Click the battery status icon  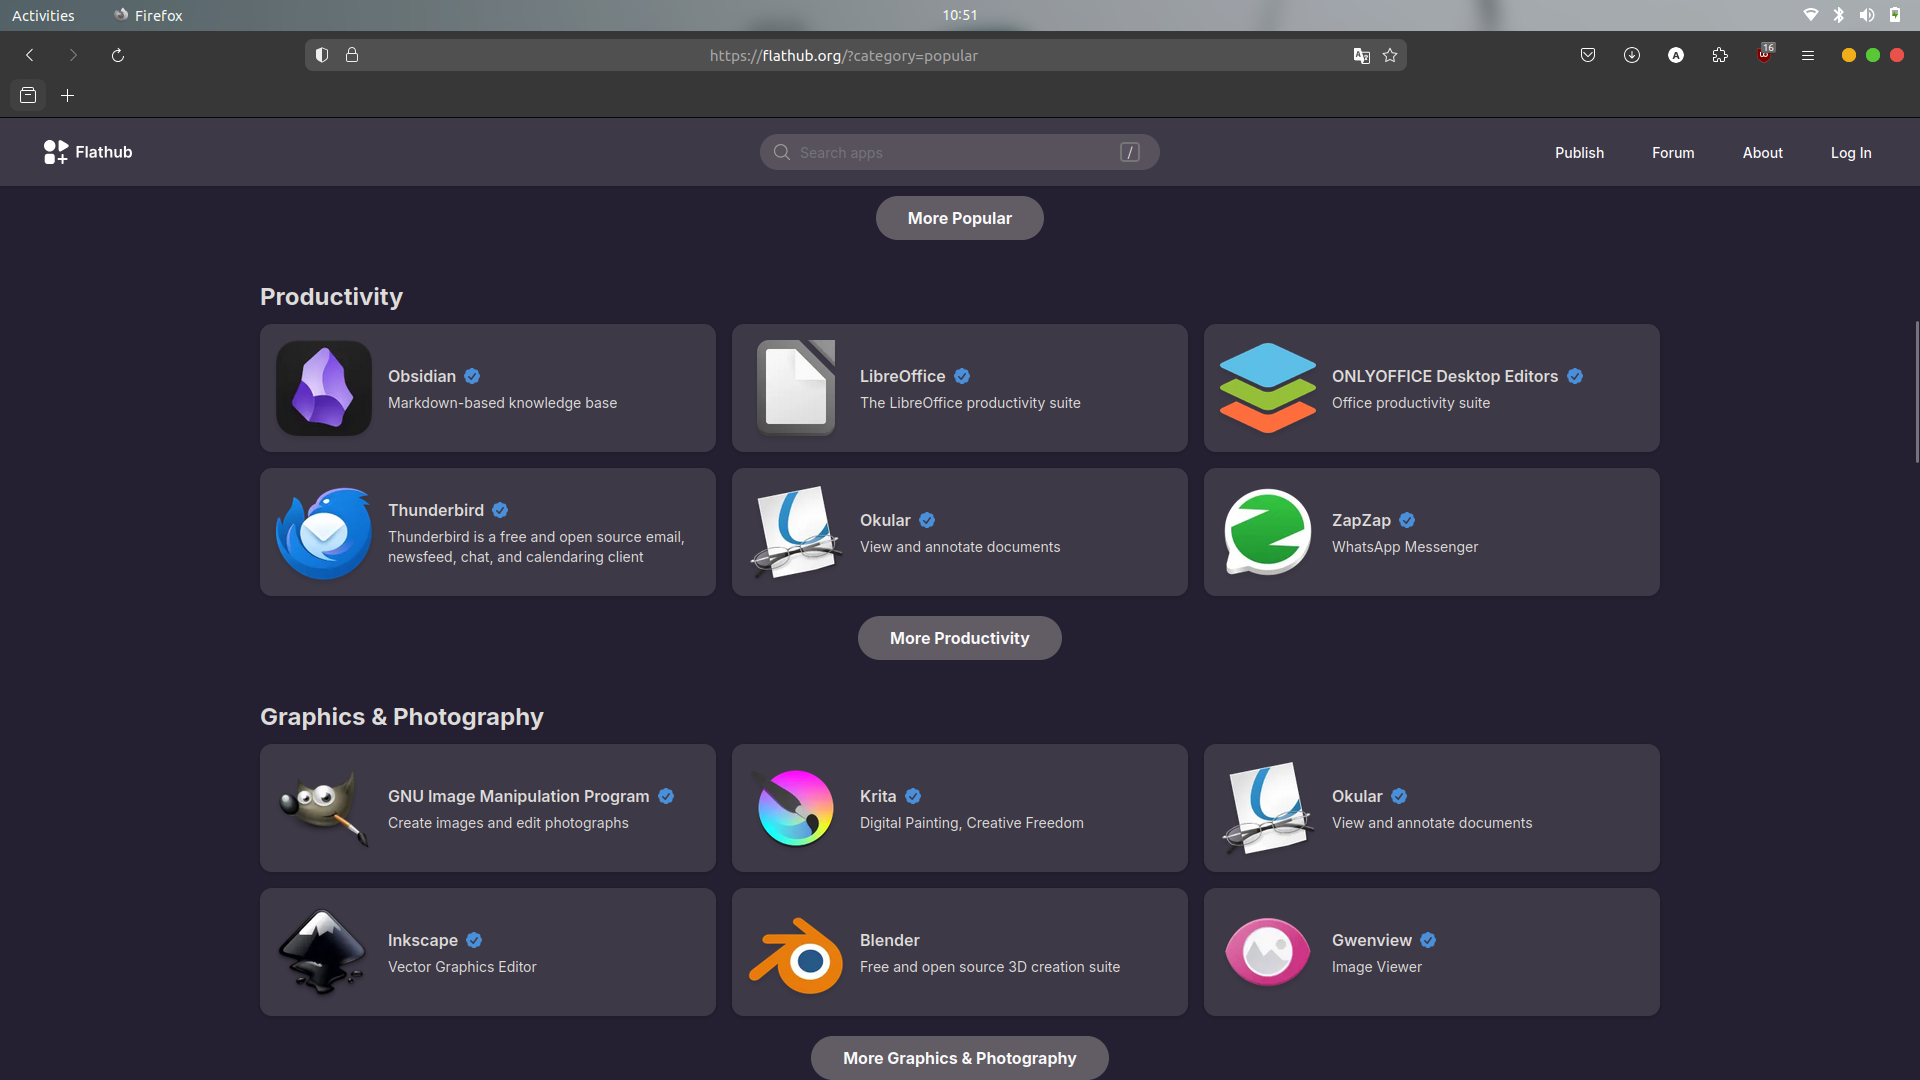click(x=1895, y=15)
